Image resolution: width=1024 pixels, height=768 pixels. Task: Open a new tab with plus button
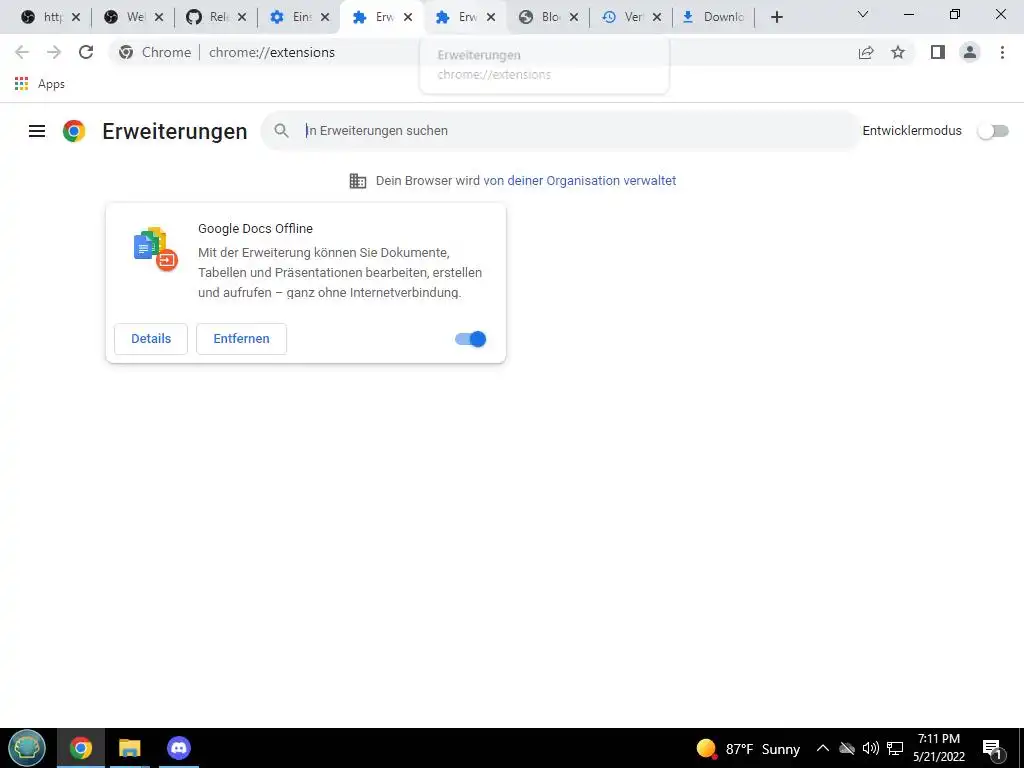click(776, 18)
